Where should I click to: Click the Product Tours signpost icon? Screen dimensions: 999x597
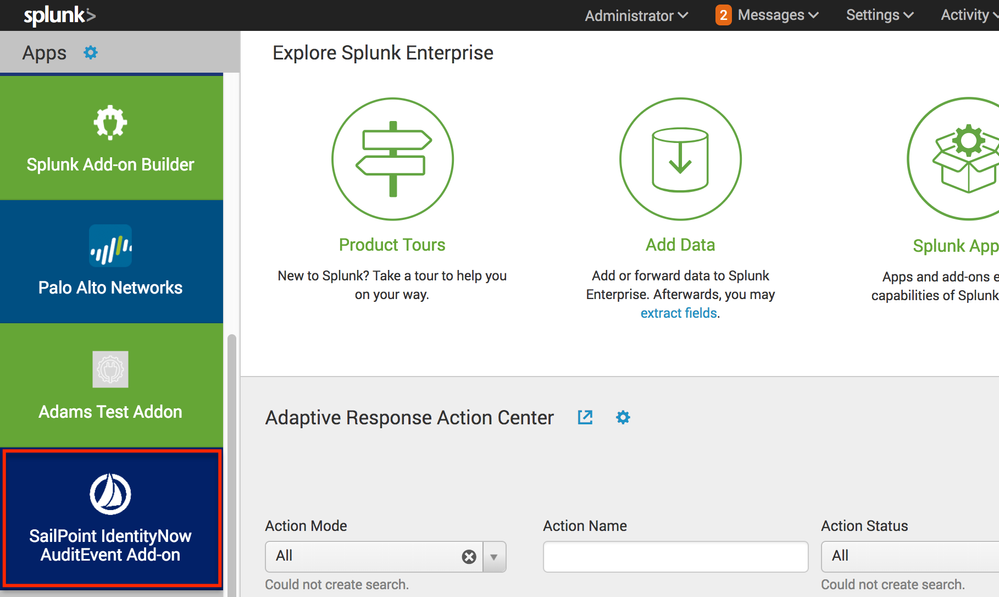pyautogui.click(x=392, y=159)
